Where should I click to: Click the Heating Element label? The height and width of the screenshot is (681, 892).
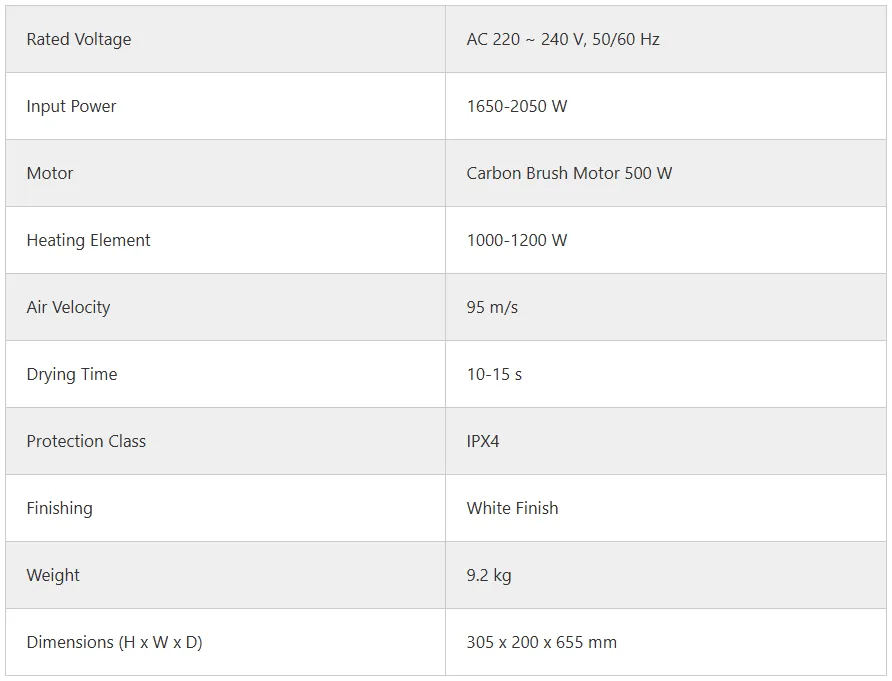click(x=88, y=241)
